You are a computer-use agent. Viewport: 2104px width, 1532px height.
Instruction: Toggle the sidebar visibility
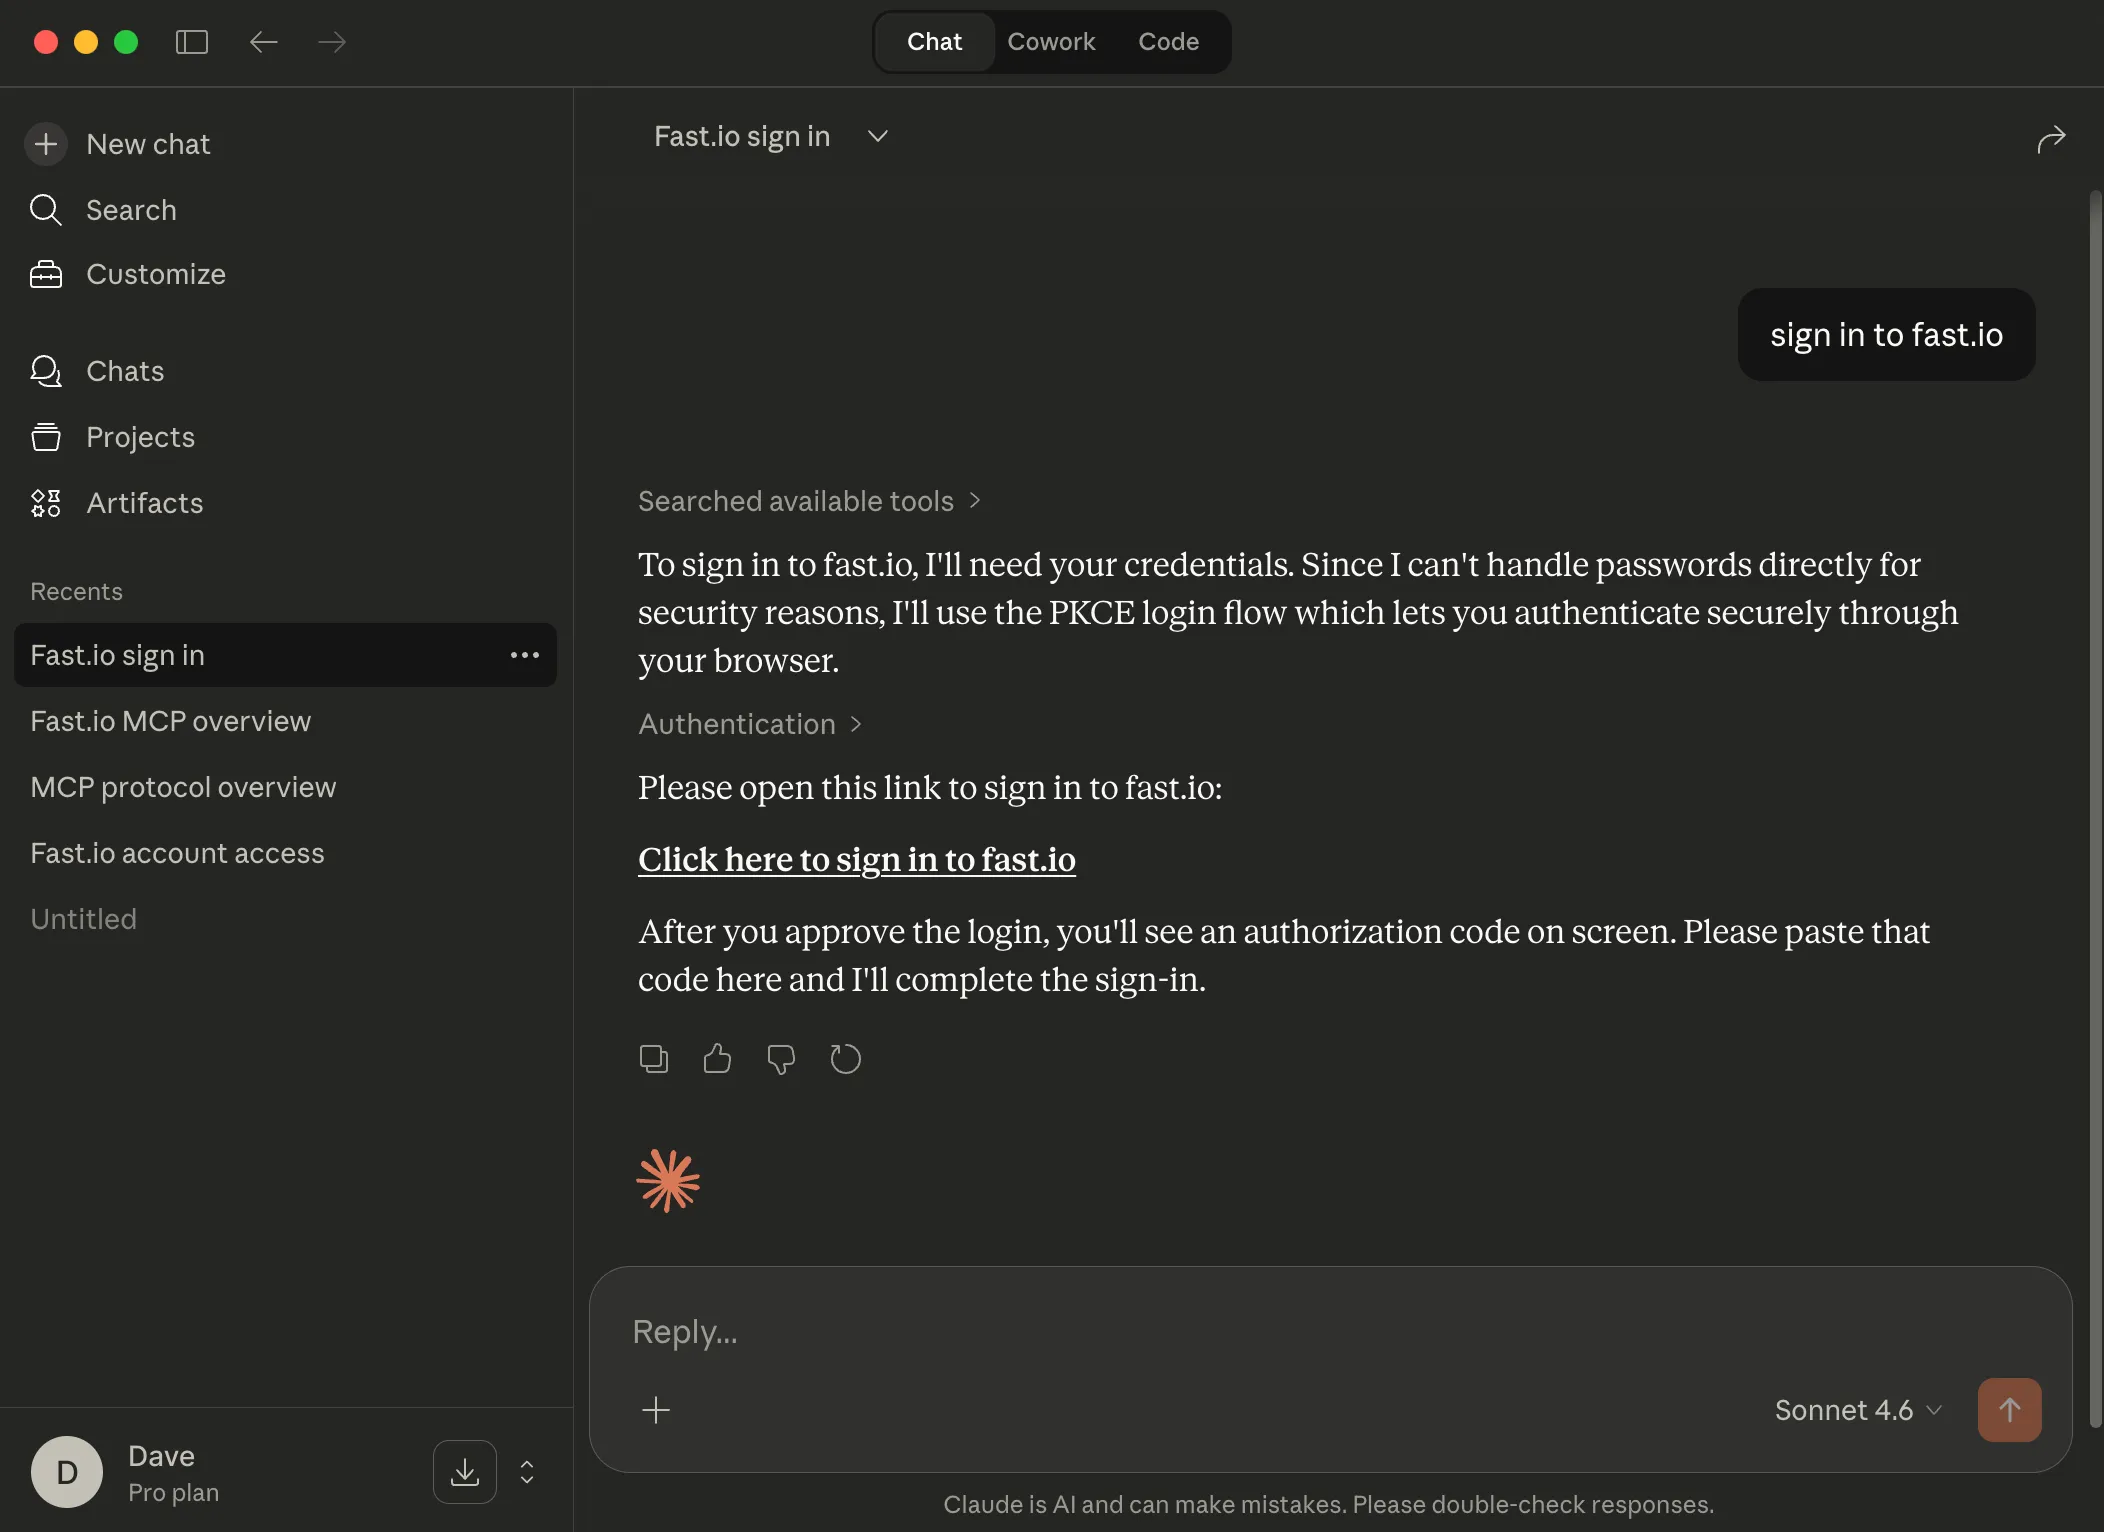191,42
